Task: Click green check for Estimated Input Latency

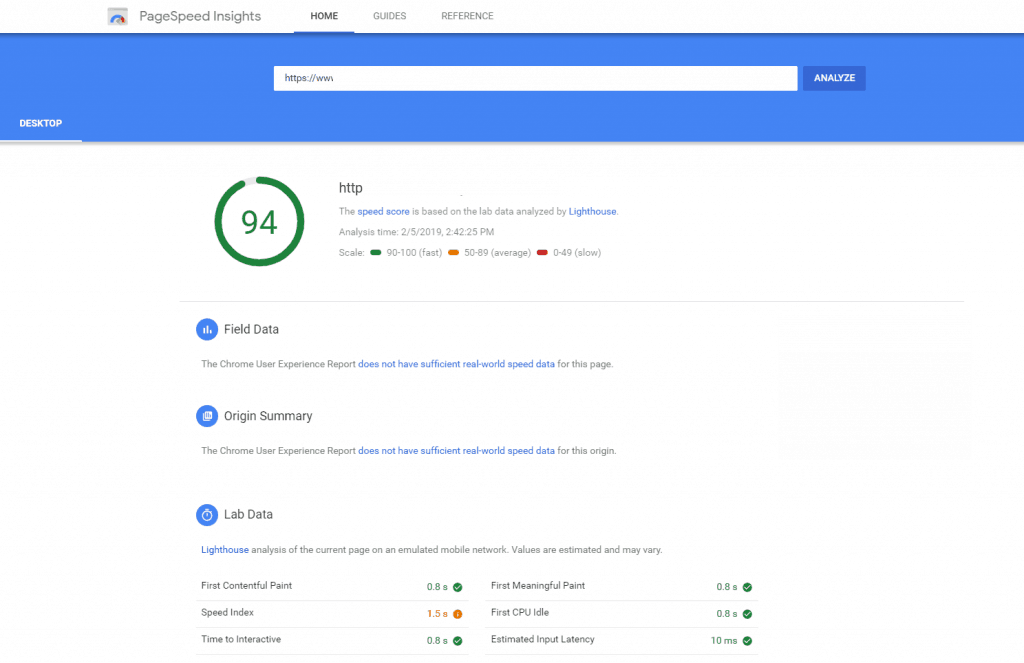Action: point(747,641)
